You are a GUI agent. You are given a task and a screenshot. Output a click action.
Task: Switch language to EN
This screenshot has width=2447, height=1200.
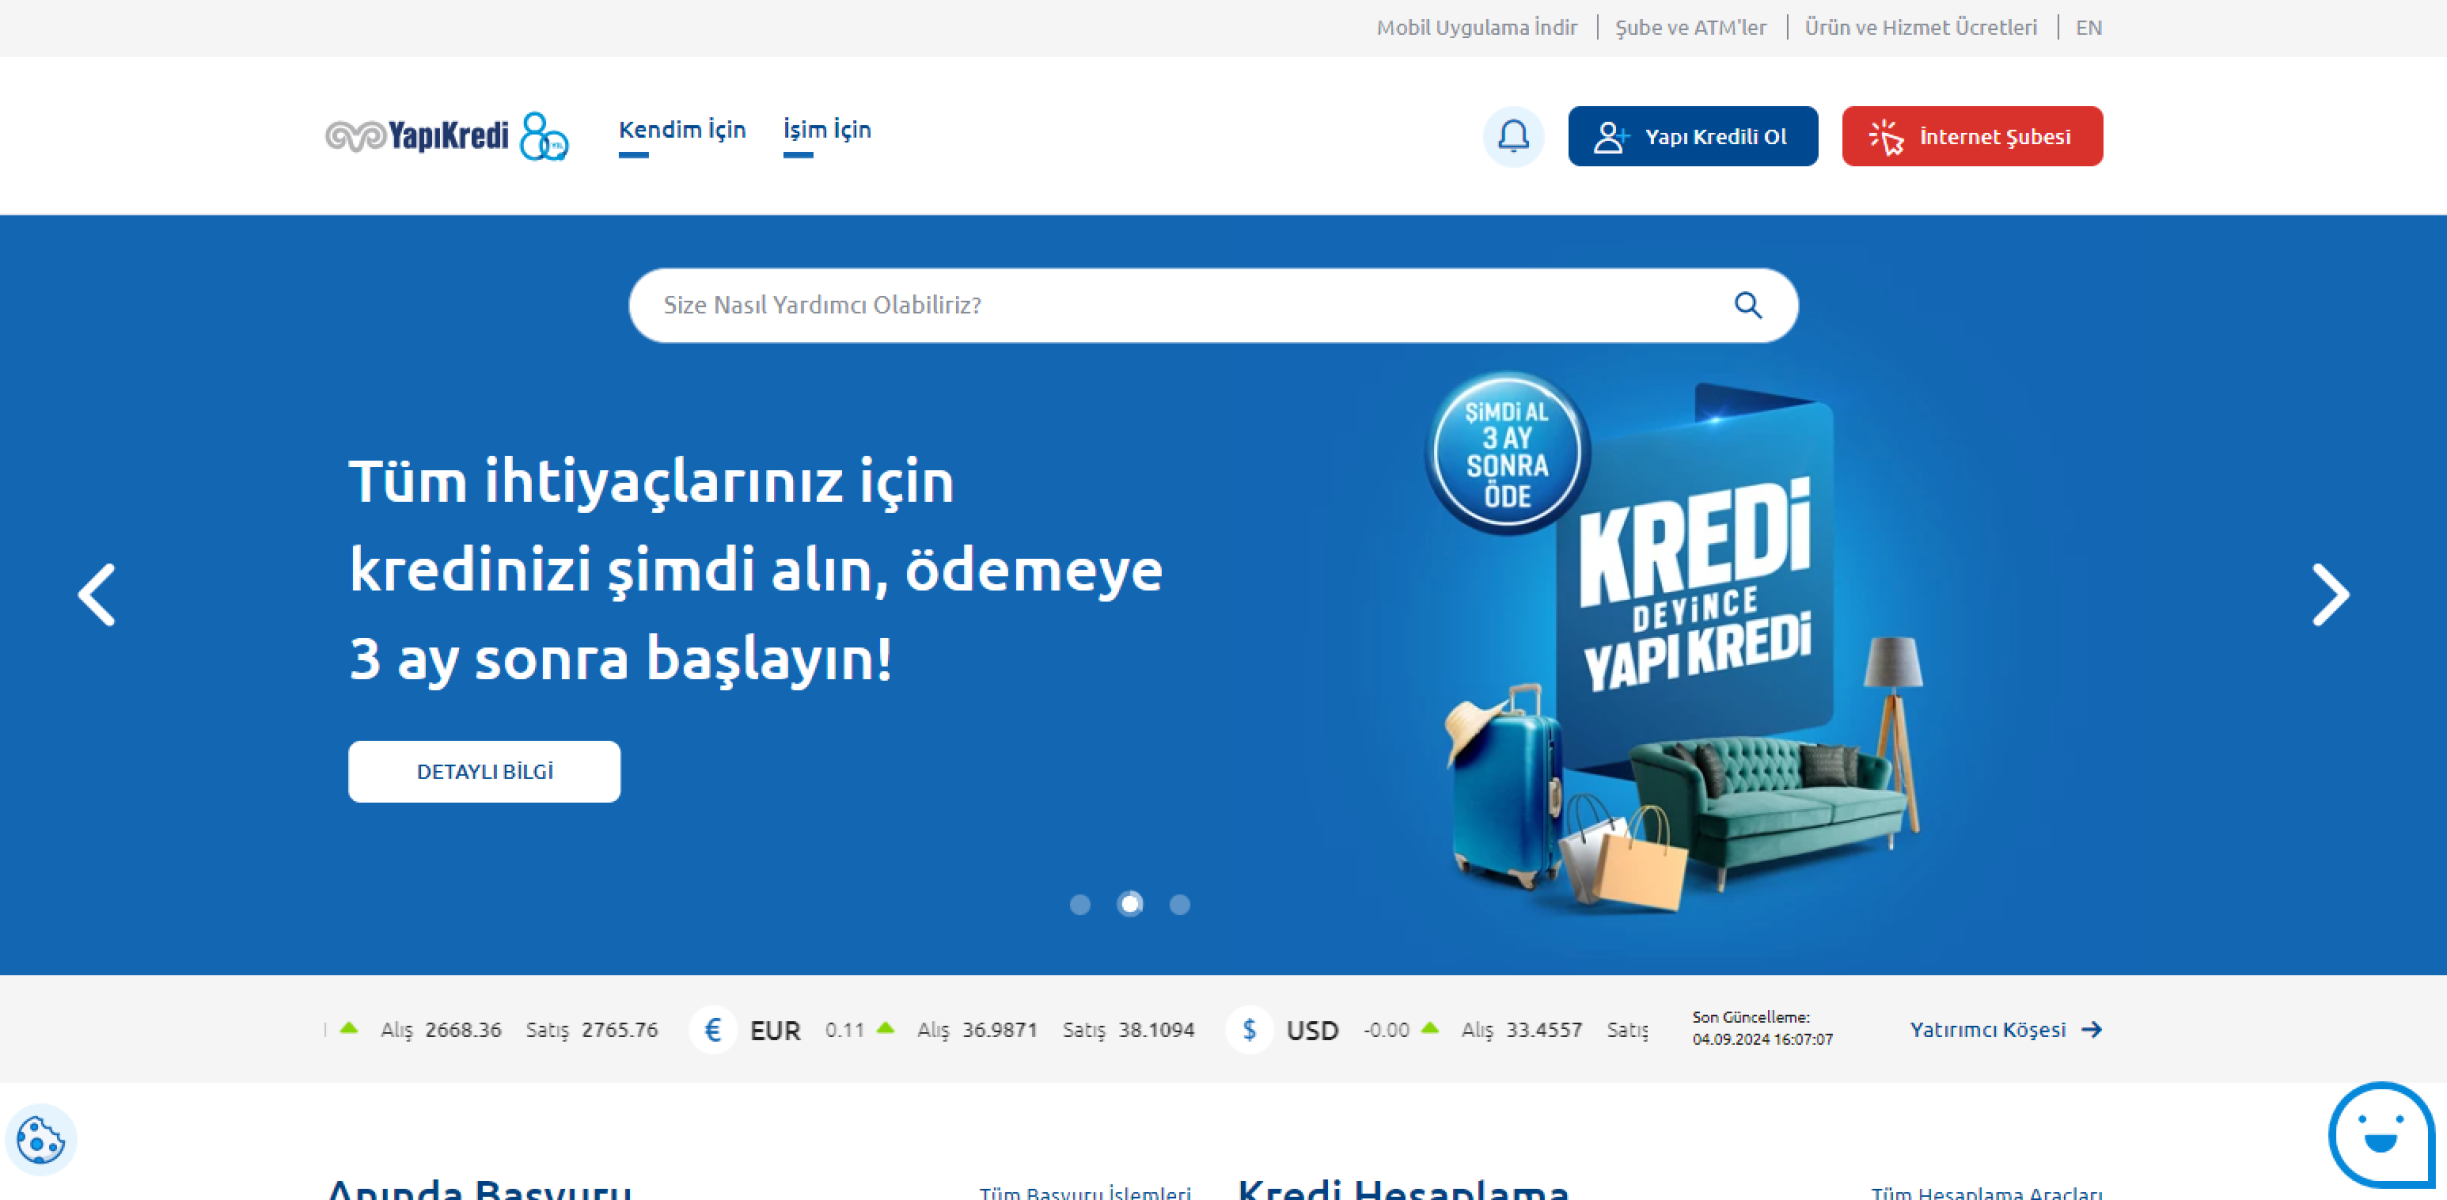pos(2088,28)
